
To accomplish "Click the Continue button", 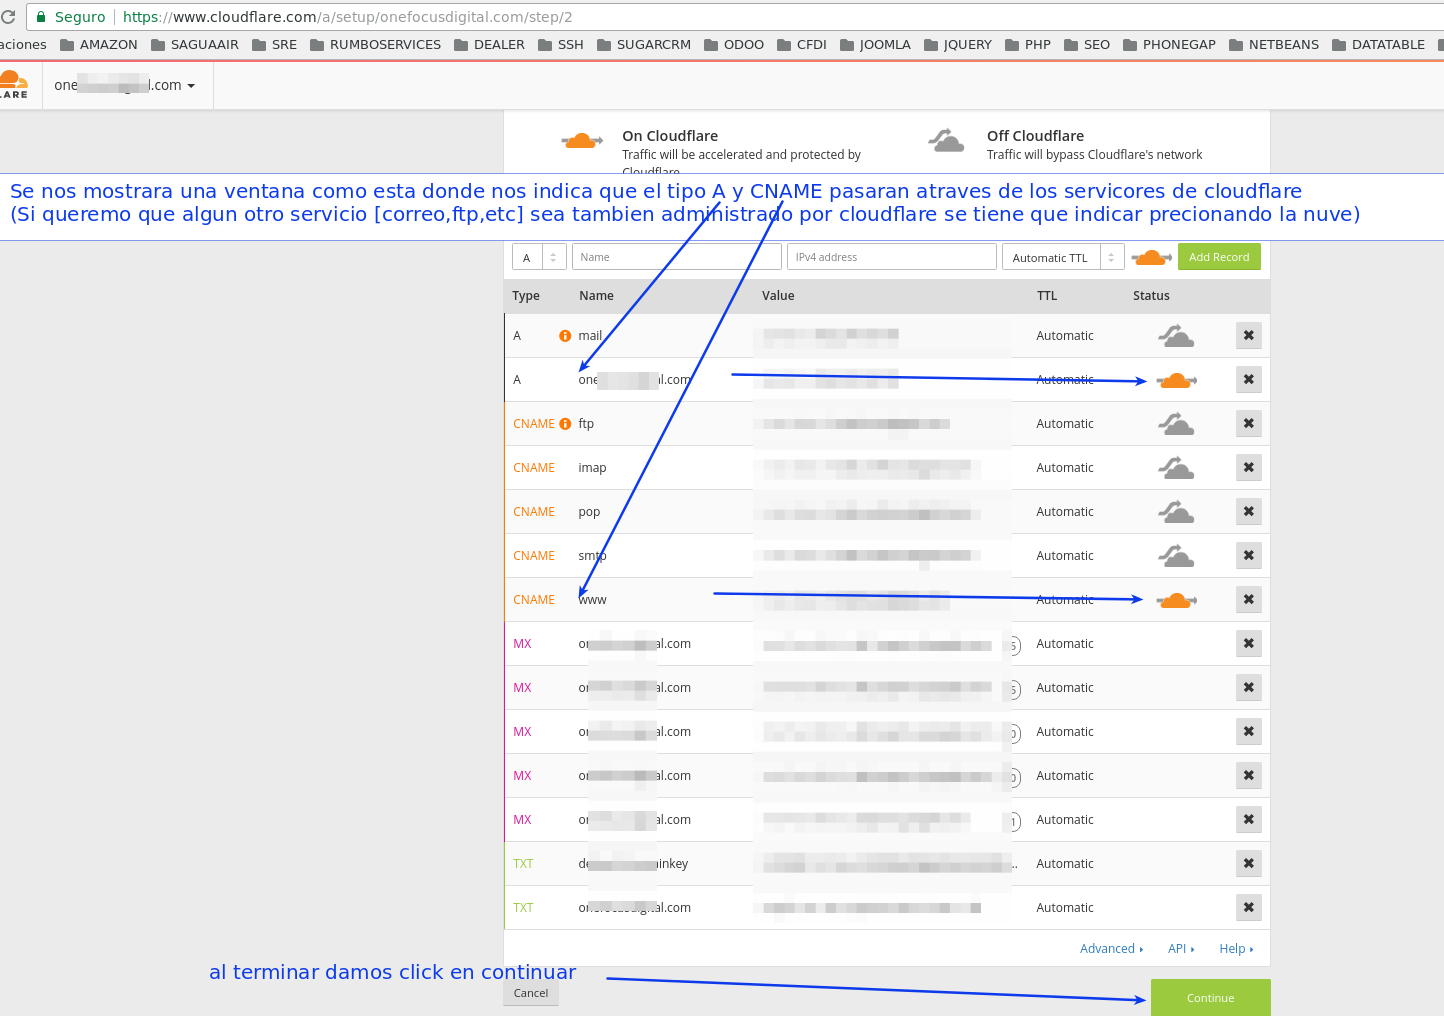I will tap(1210, 998).
